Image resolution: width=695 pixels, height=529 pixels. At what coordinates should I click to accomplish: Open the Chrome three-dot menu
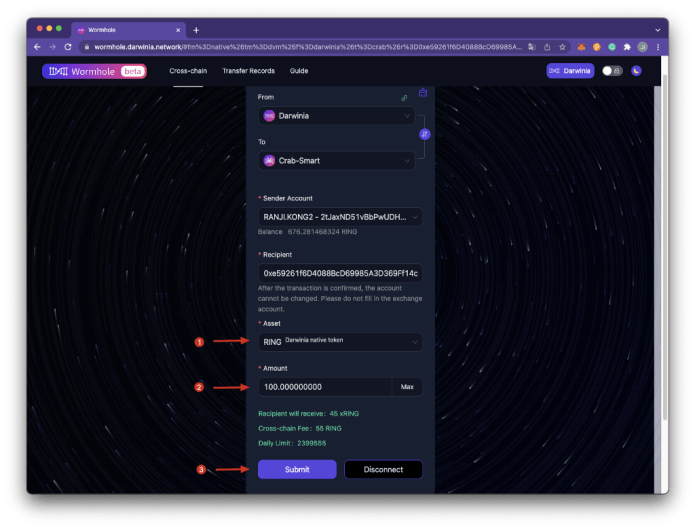point(658,47)
